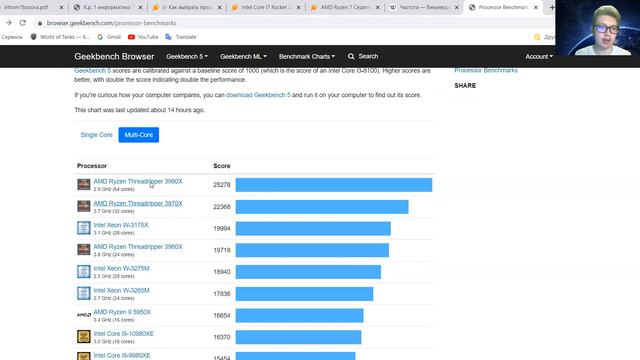This screenshot has height=360, width=640.
Task: Switch to the Как выбрать процессор tab
Action: pos(186,7)
